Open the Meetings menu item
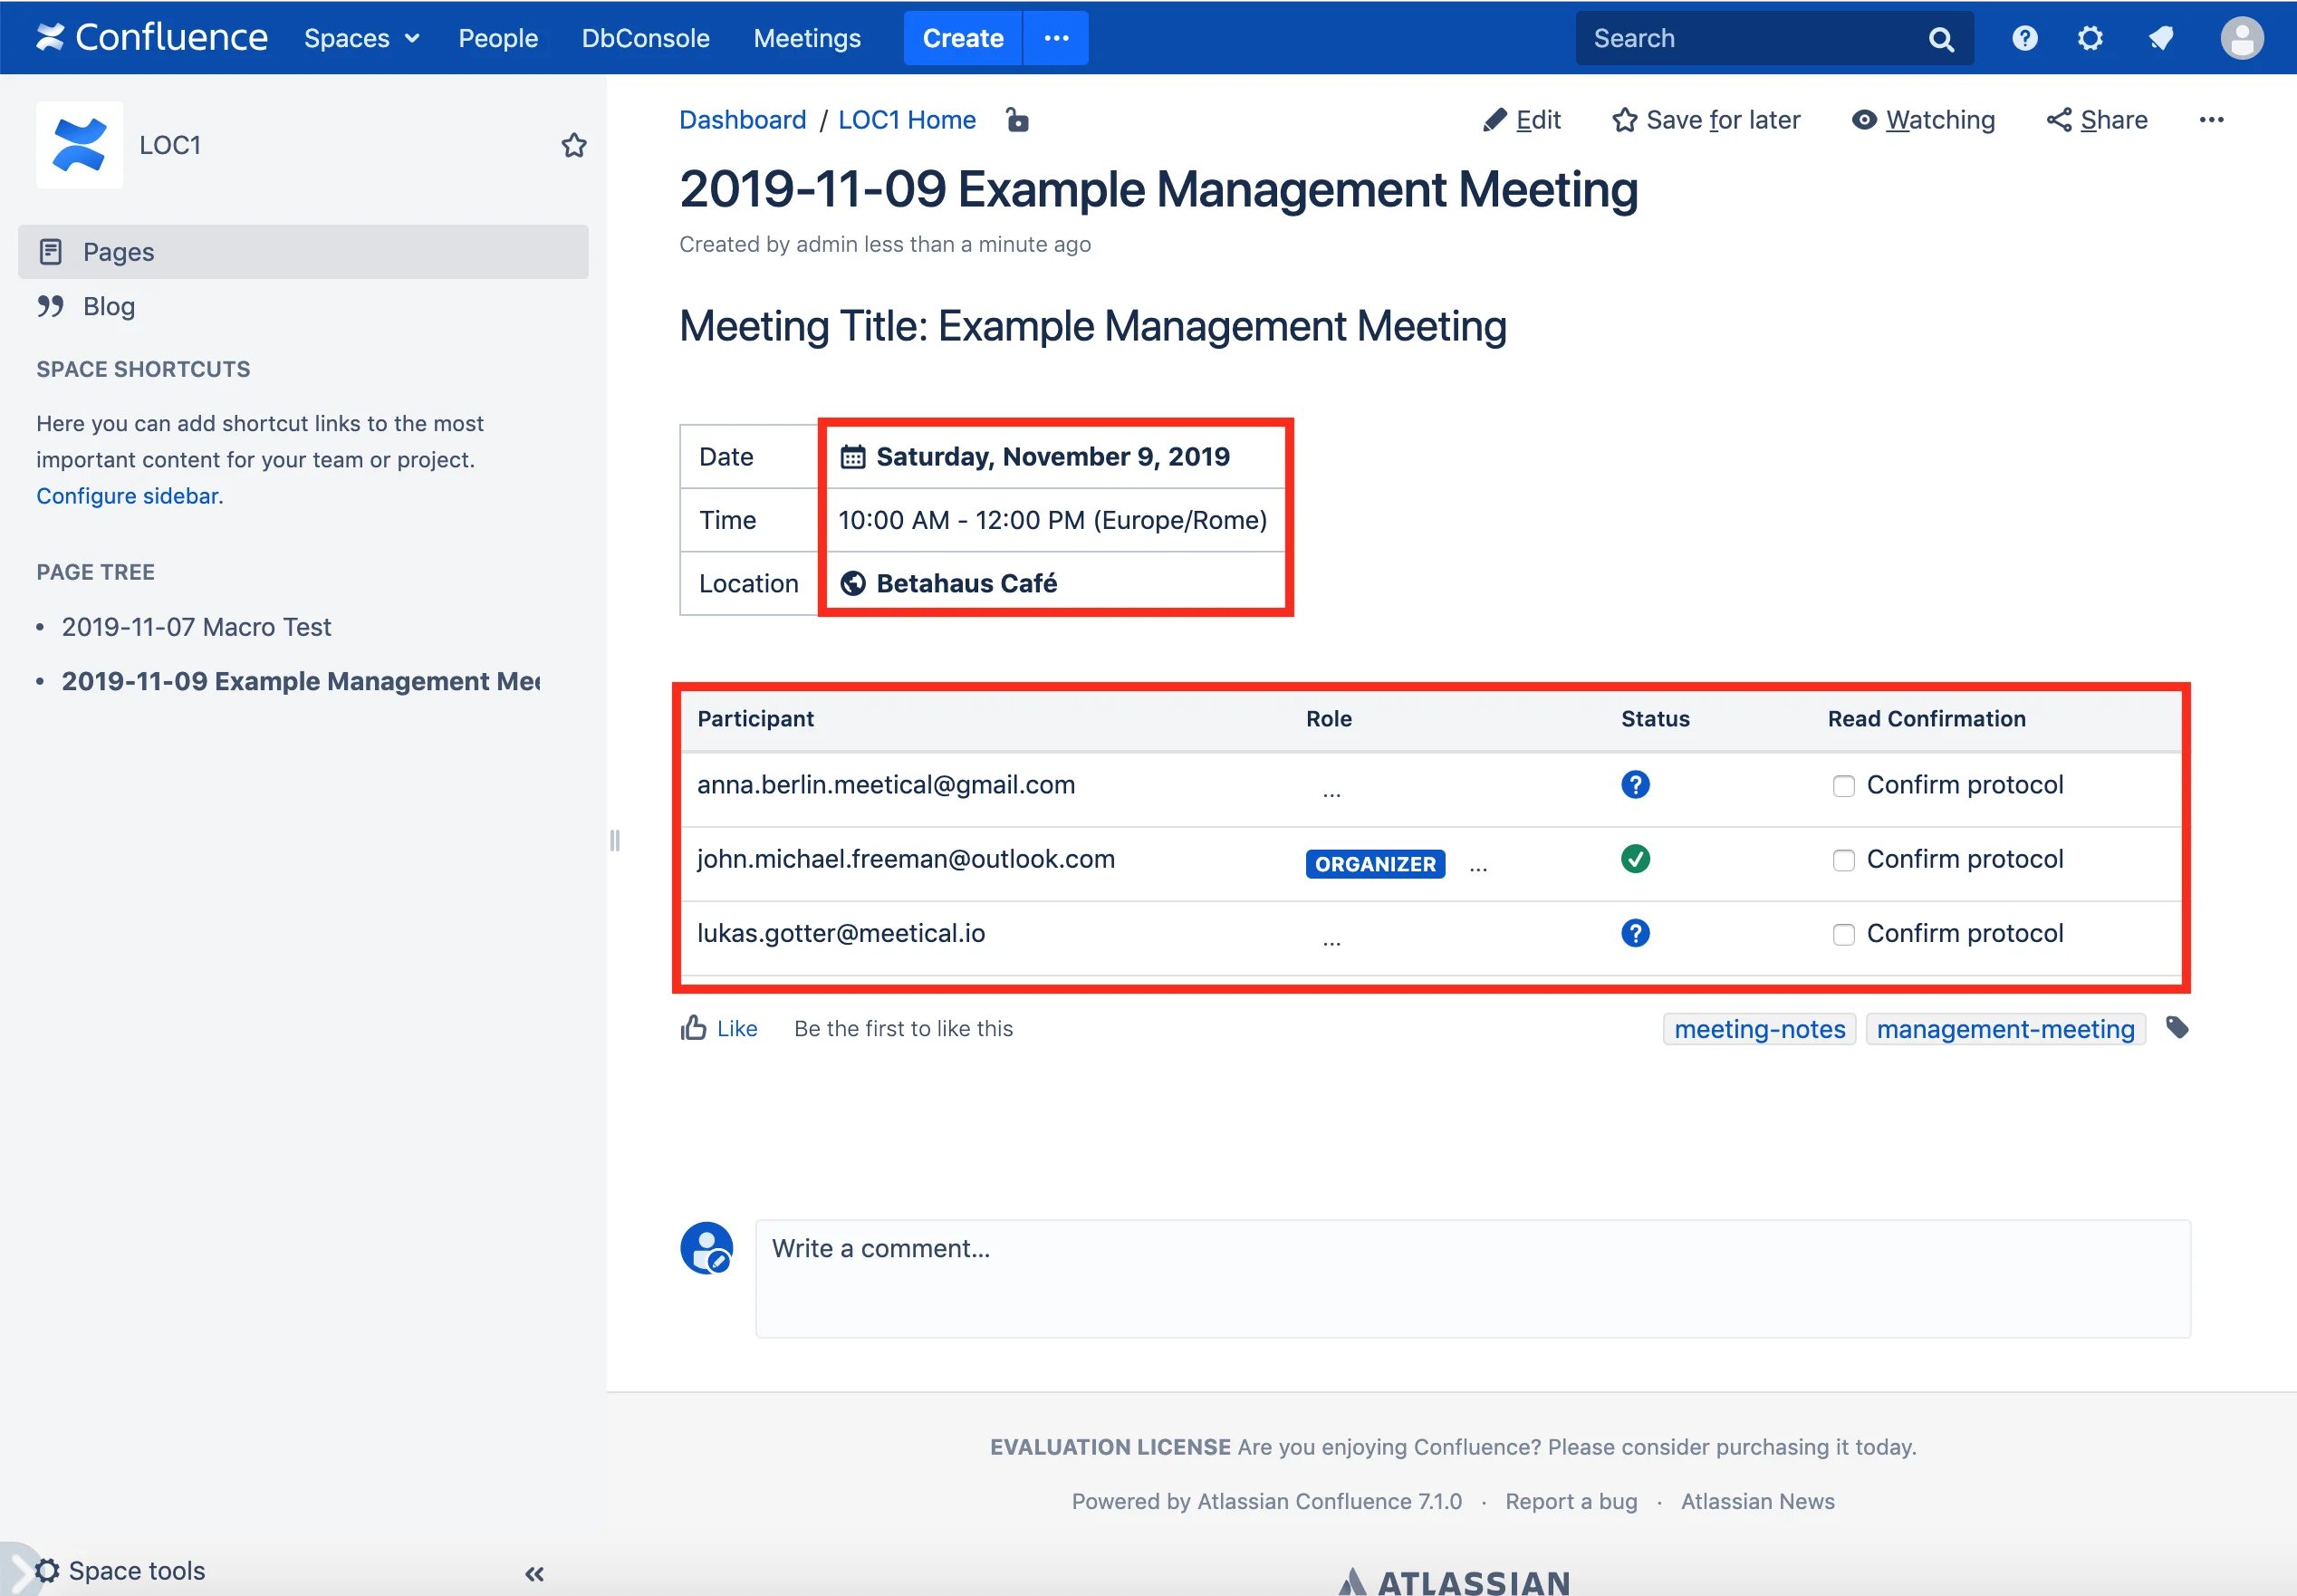Screen dimensions: 2297x1596 (806, 38)
